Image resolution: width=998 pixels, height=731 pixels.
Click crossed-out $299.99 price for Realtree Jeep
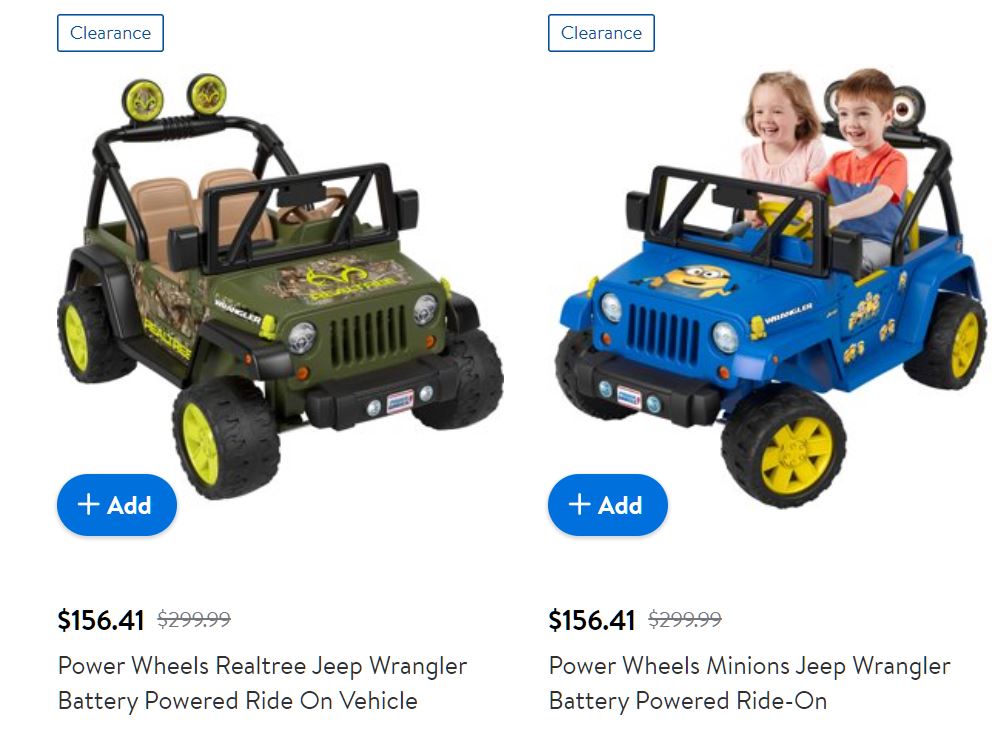pos(194,619)
